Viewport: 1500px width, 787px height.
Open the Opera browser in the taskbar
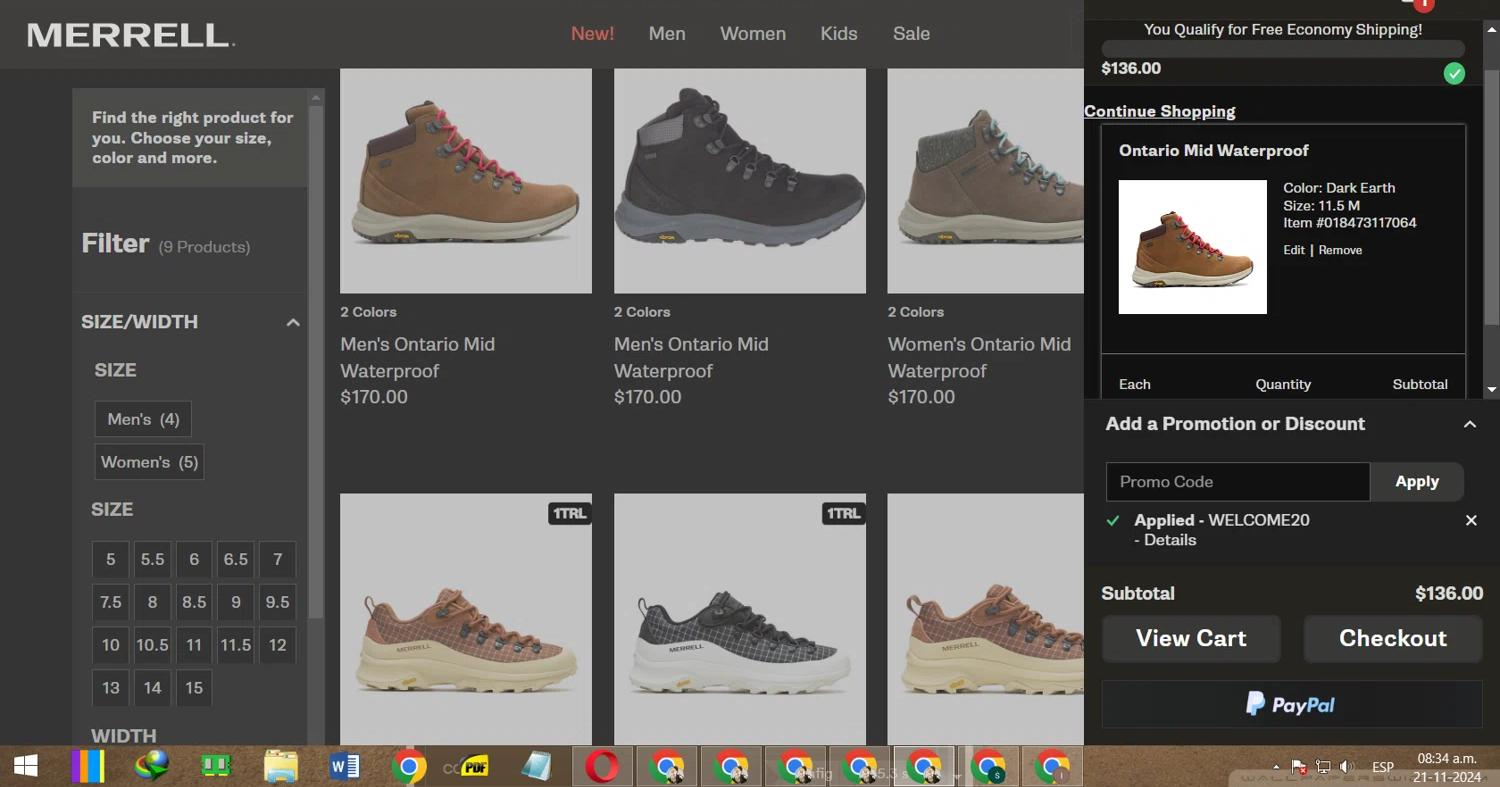[601, 767]
